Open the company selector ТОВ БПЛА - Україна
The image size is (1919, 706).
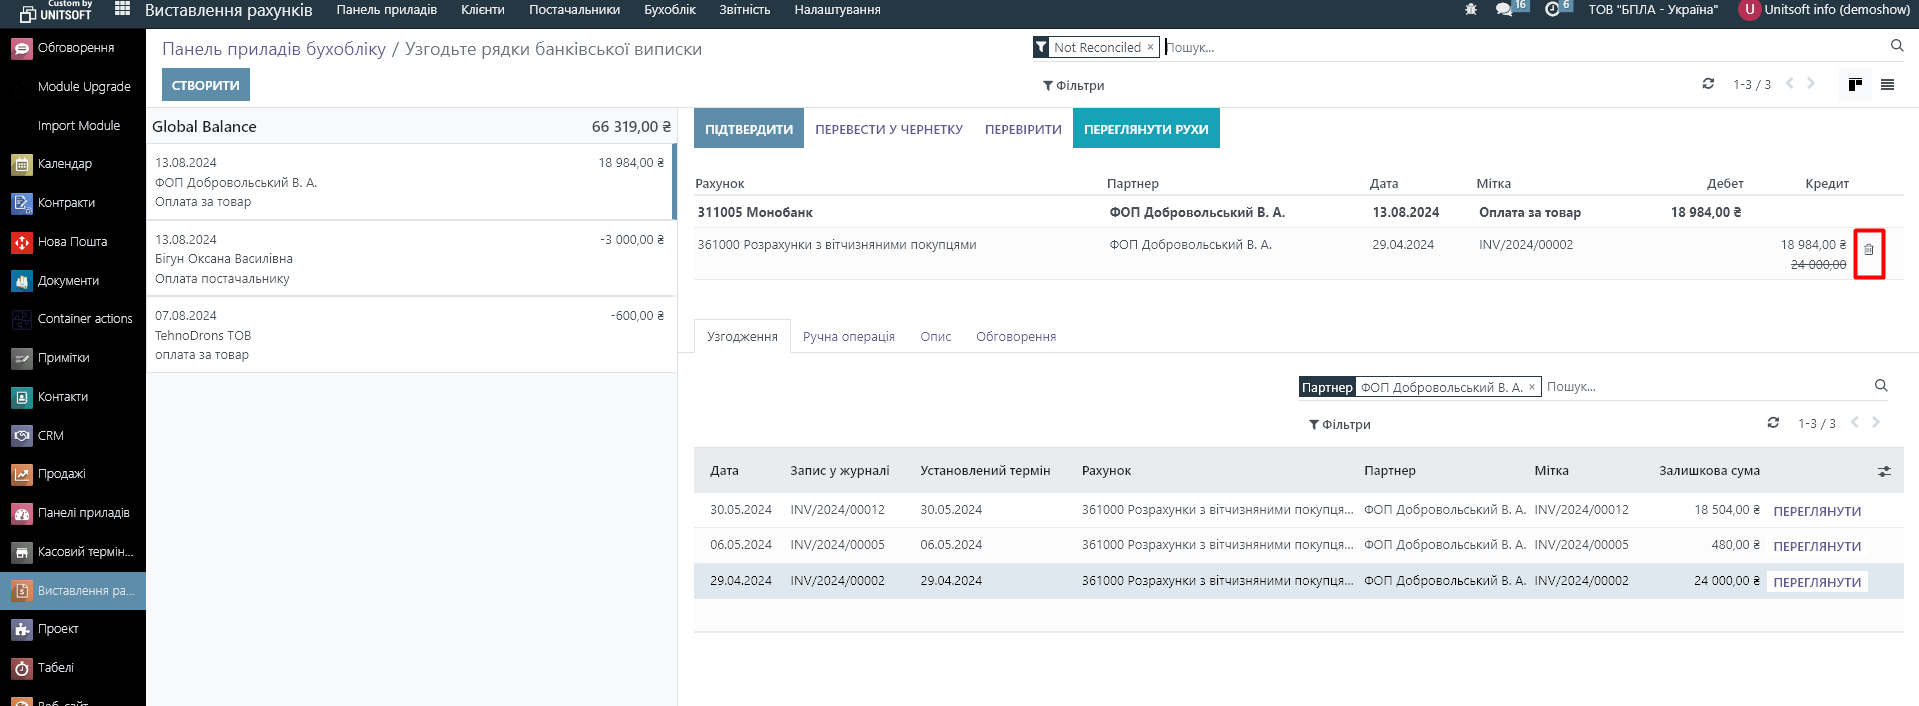pos(1652,10)
